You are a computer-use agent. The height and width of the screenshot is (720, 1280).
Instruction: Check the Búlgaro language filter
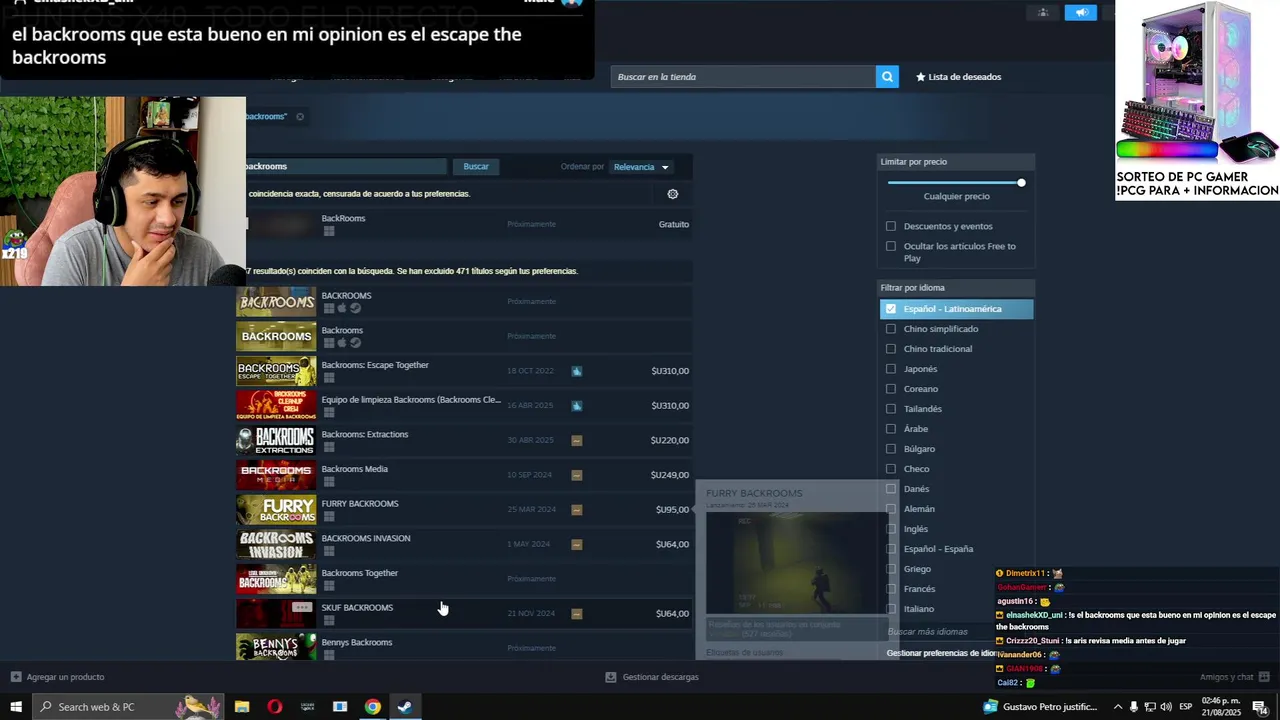(x=891, y=449)
